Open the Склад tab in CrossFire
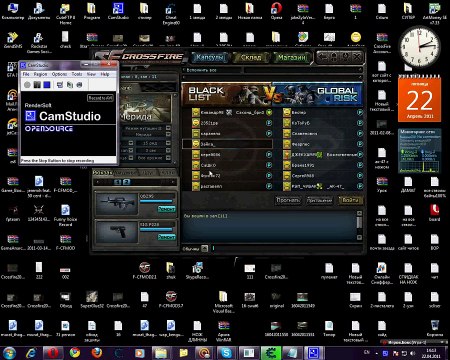The width and height of the screenshot is (450, 360). [251, 57]
